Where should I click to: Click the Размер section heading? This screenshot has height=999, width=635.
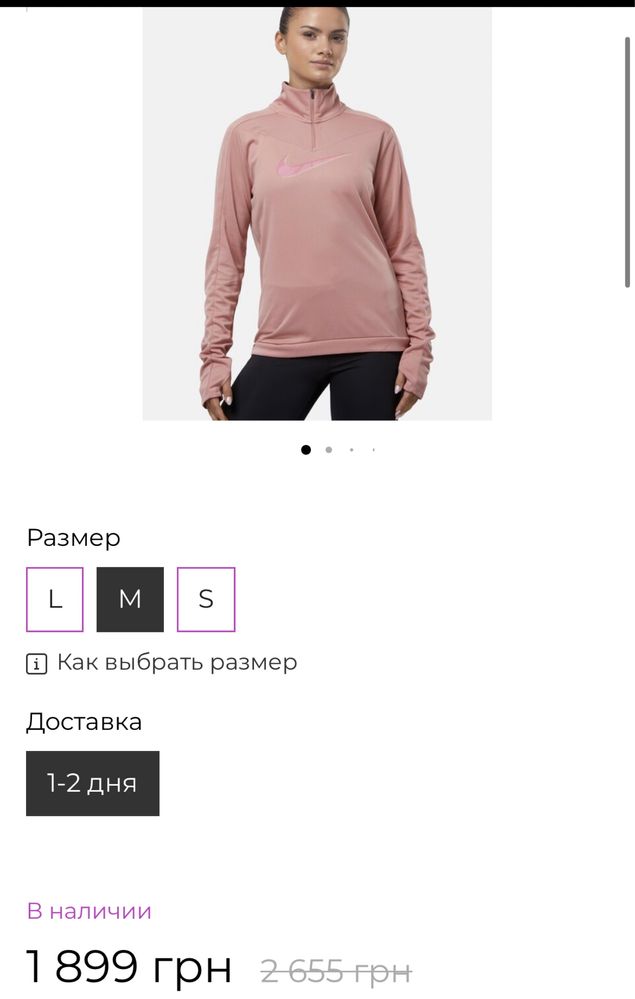pyautogui.click(x=73, y=538)
